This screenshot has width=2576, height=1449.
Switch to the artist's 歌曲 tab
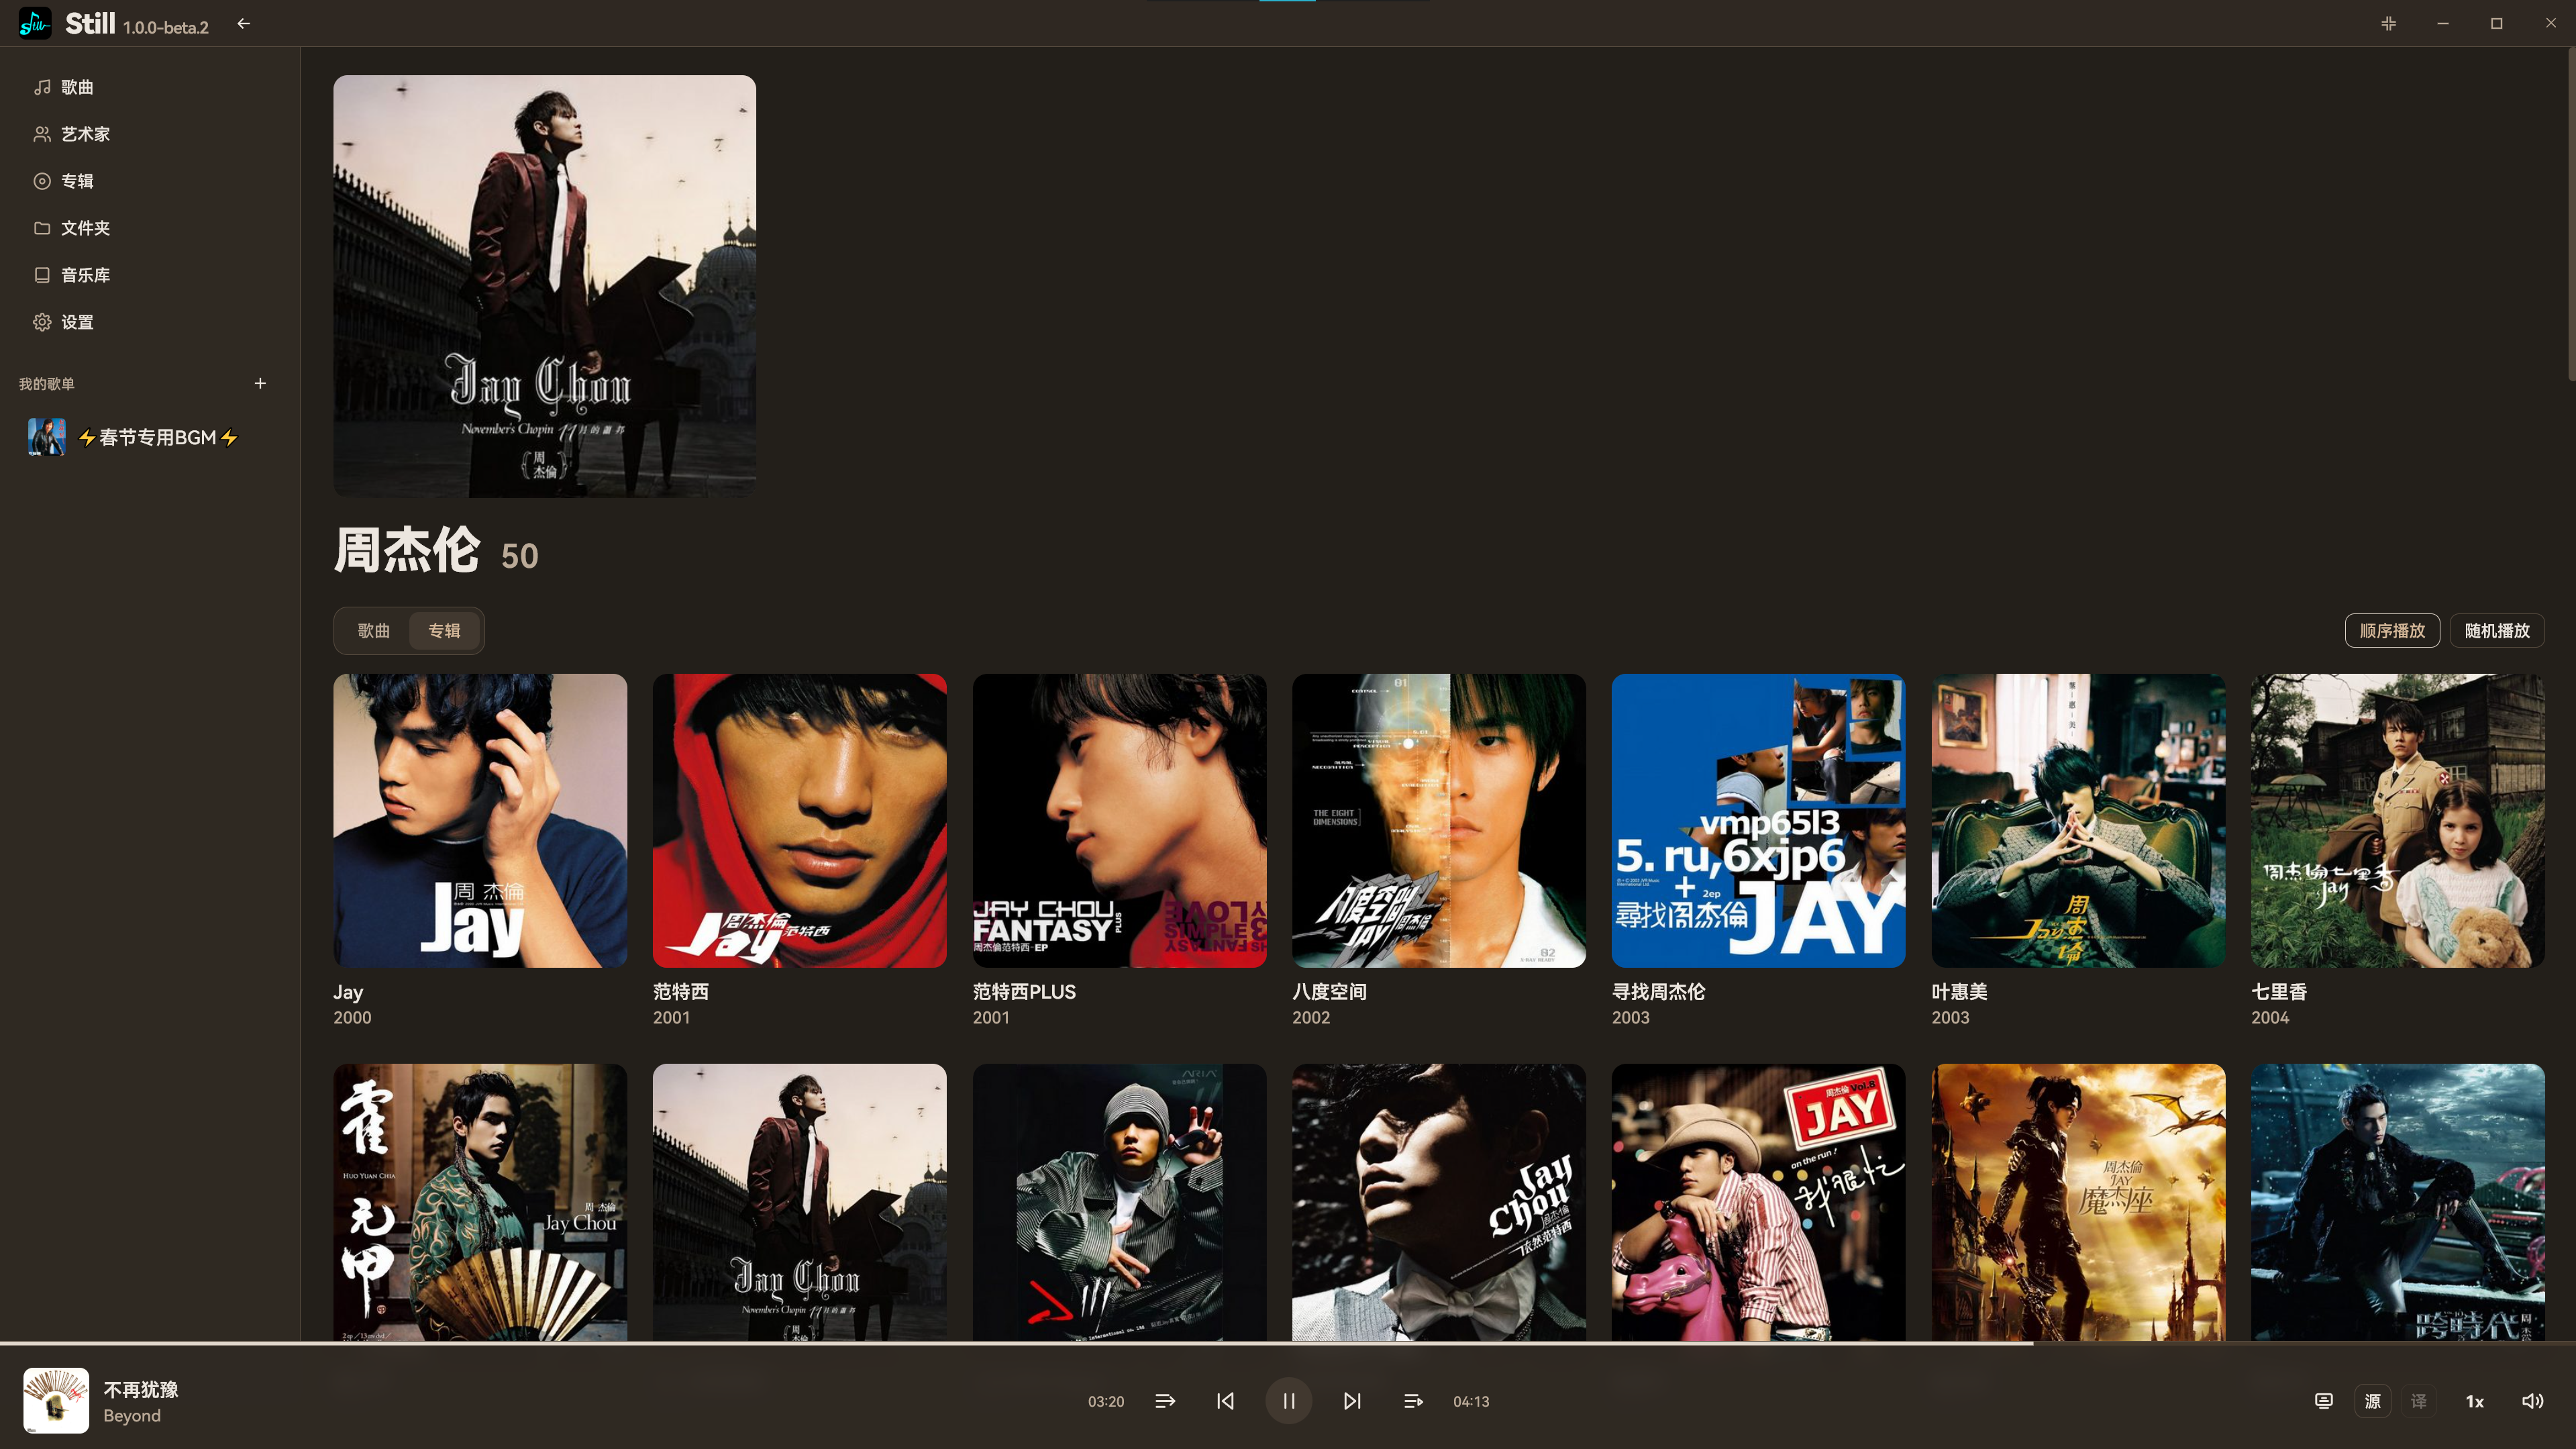pyautogui.click(x=373, y=631)
